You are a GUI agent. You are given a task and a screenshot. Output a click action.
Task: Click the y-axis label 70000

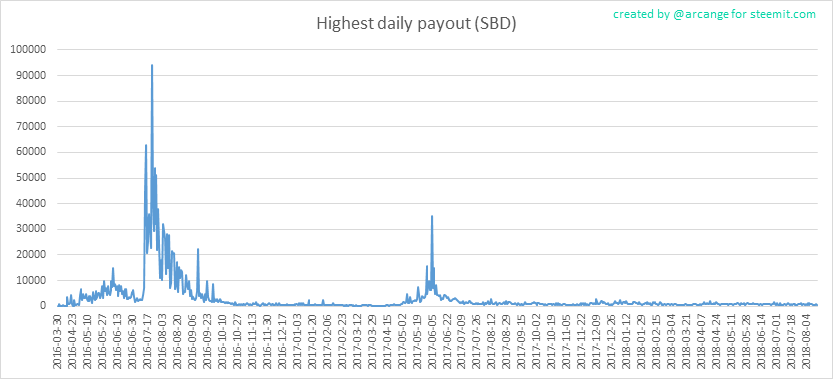tap(32, 127)
